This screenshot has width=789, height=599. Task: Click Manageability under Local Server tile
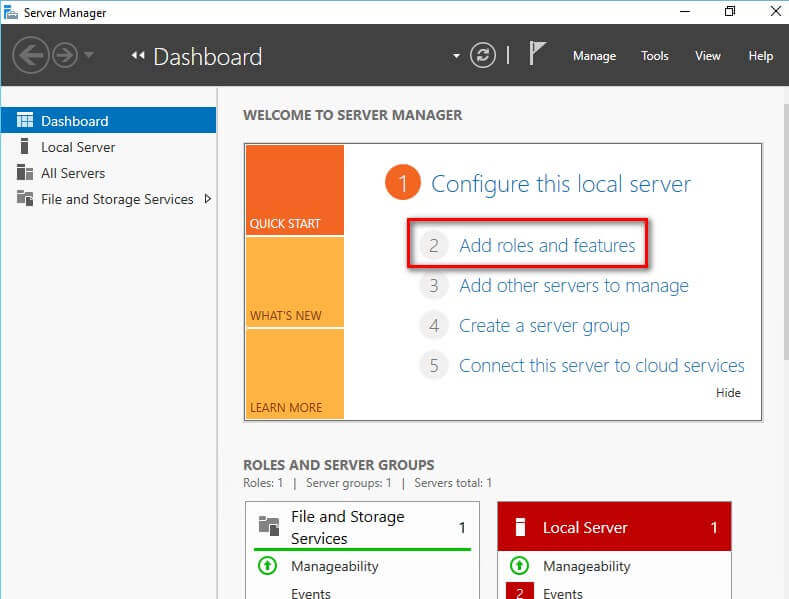click(586, 566)
